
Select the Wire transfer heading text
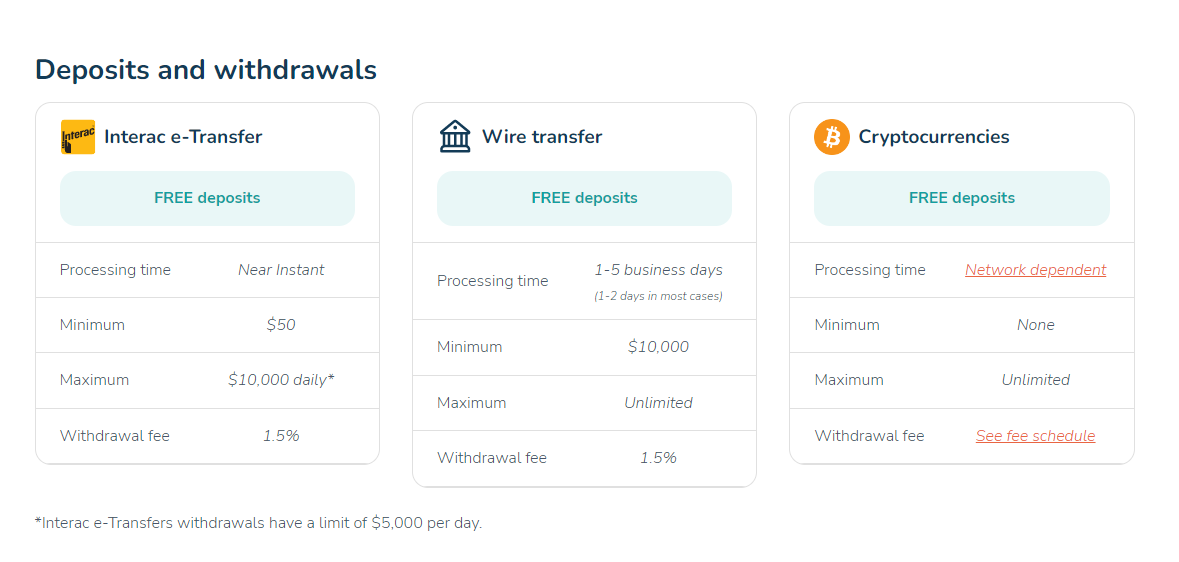point(542,137)
